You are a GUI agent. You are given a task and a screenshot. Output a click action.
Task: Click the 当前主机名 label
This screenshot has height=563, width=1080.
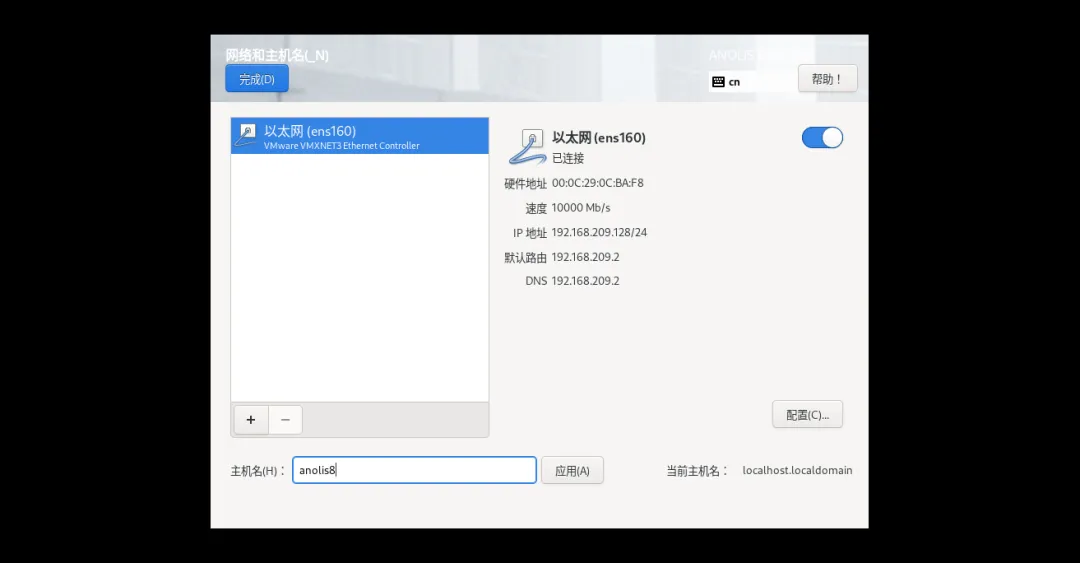pos(697,471)
